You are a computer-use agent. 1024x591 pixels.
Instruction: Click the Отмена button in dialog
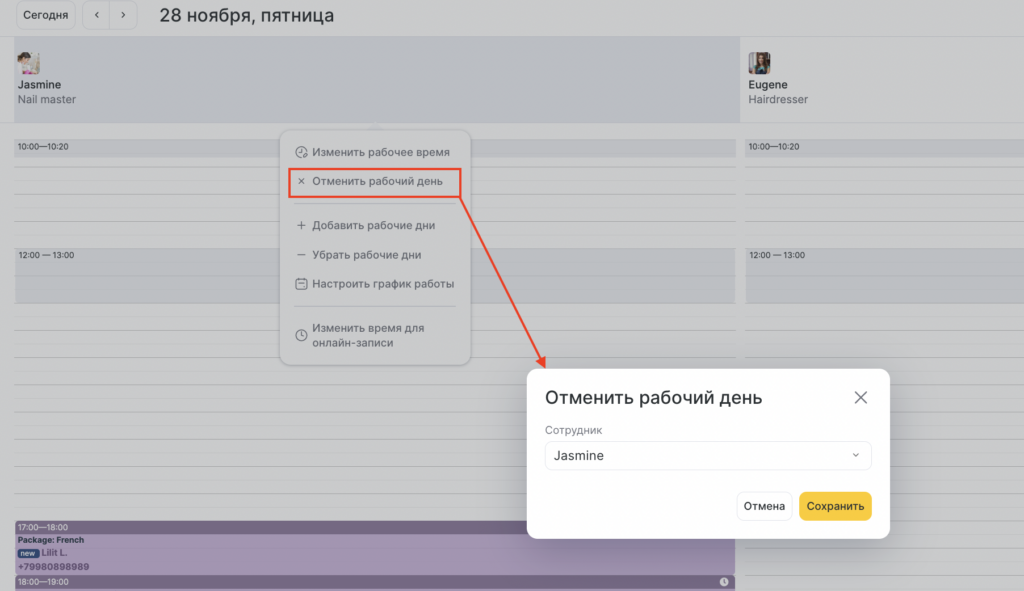(x=764, y=506)
